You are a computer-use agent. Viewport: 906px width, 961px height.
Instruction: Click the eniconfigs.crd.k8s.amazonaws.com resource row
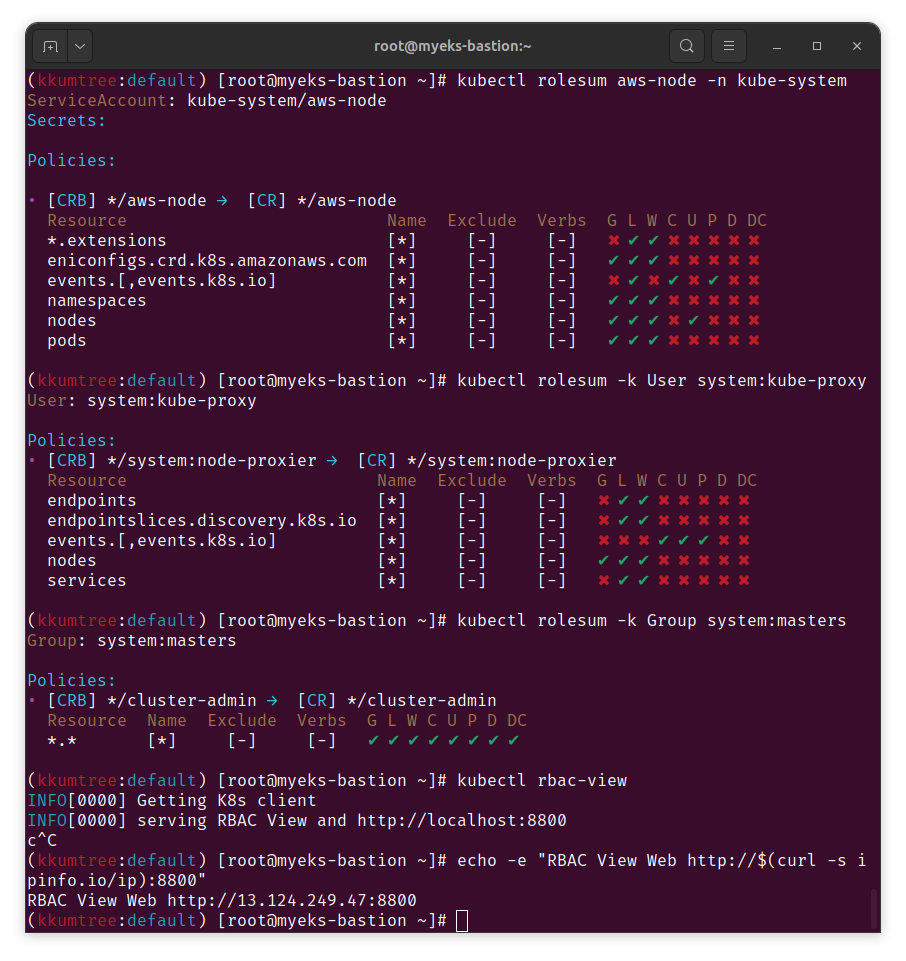[x=403, y=260]
